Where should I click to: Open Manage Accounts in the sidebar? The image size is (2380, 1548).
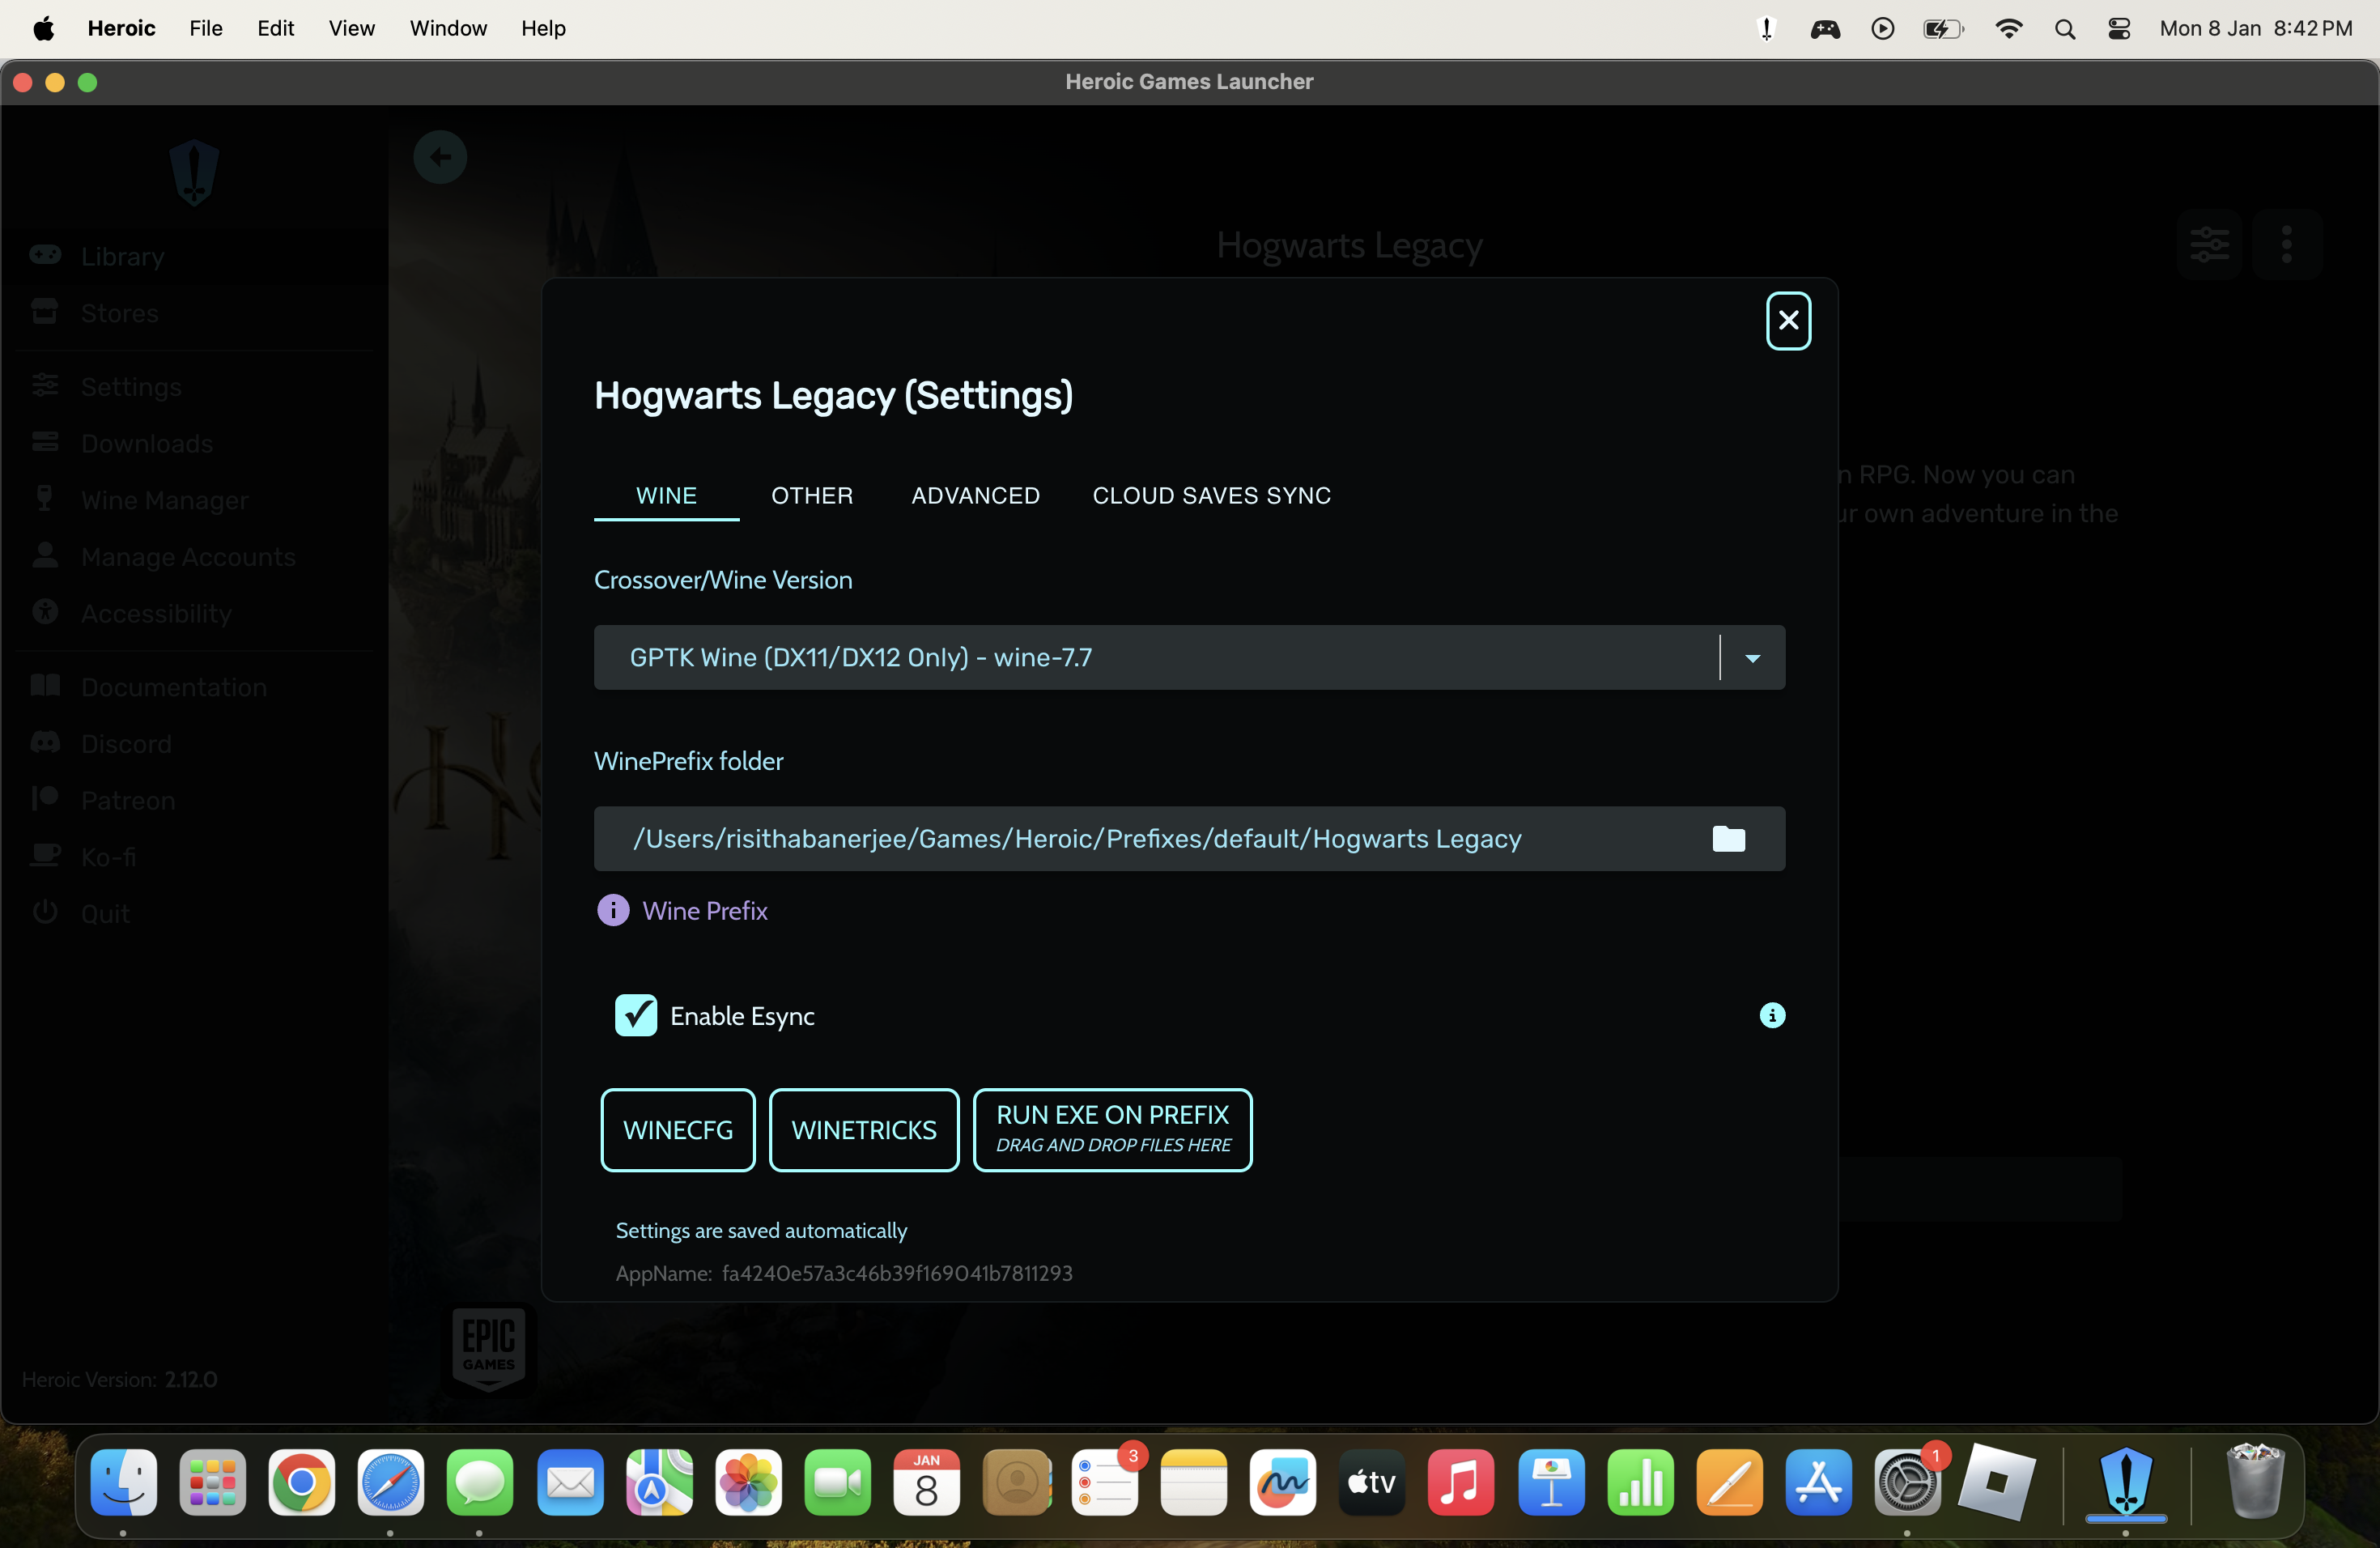195,557
